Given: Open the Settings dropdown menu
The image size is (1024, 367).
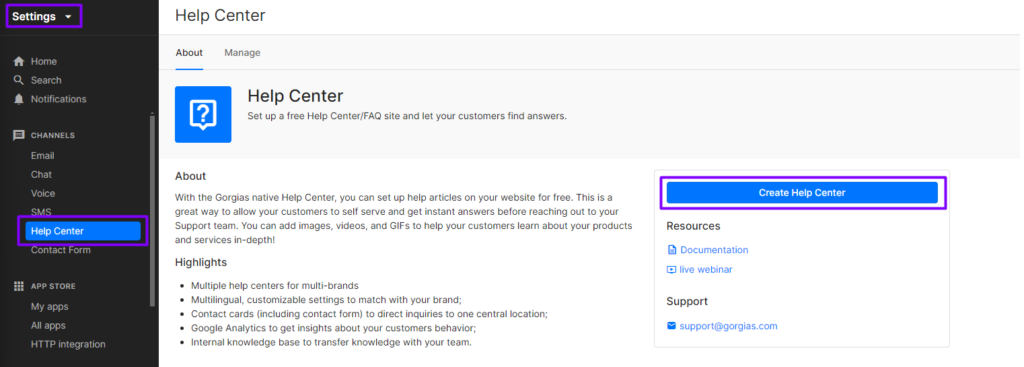Looking at the screenshot, I should pyautogui.click(x=43, y=16).
